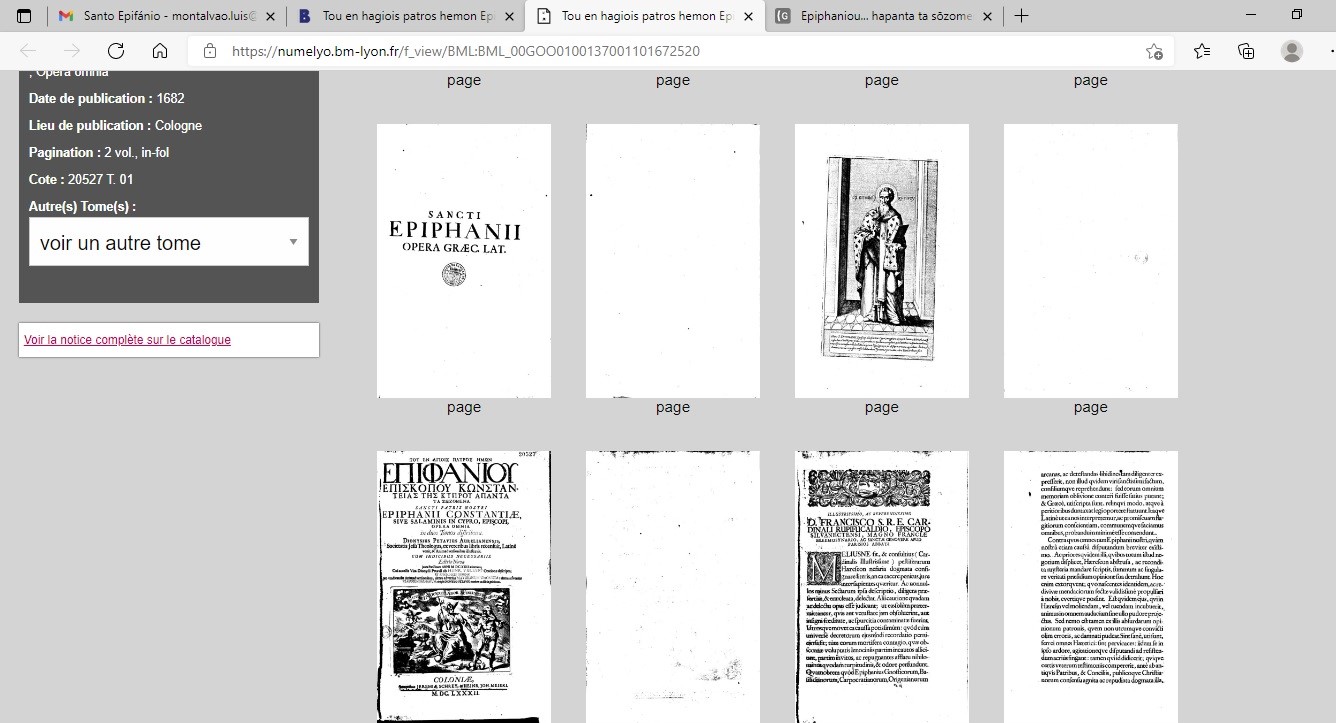Open the blank page after the portrait
Image resolution: width=1336 pixels, height=723 pixels.
(x=1091, y=261)
